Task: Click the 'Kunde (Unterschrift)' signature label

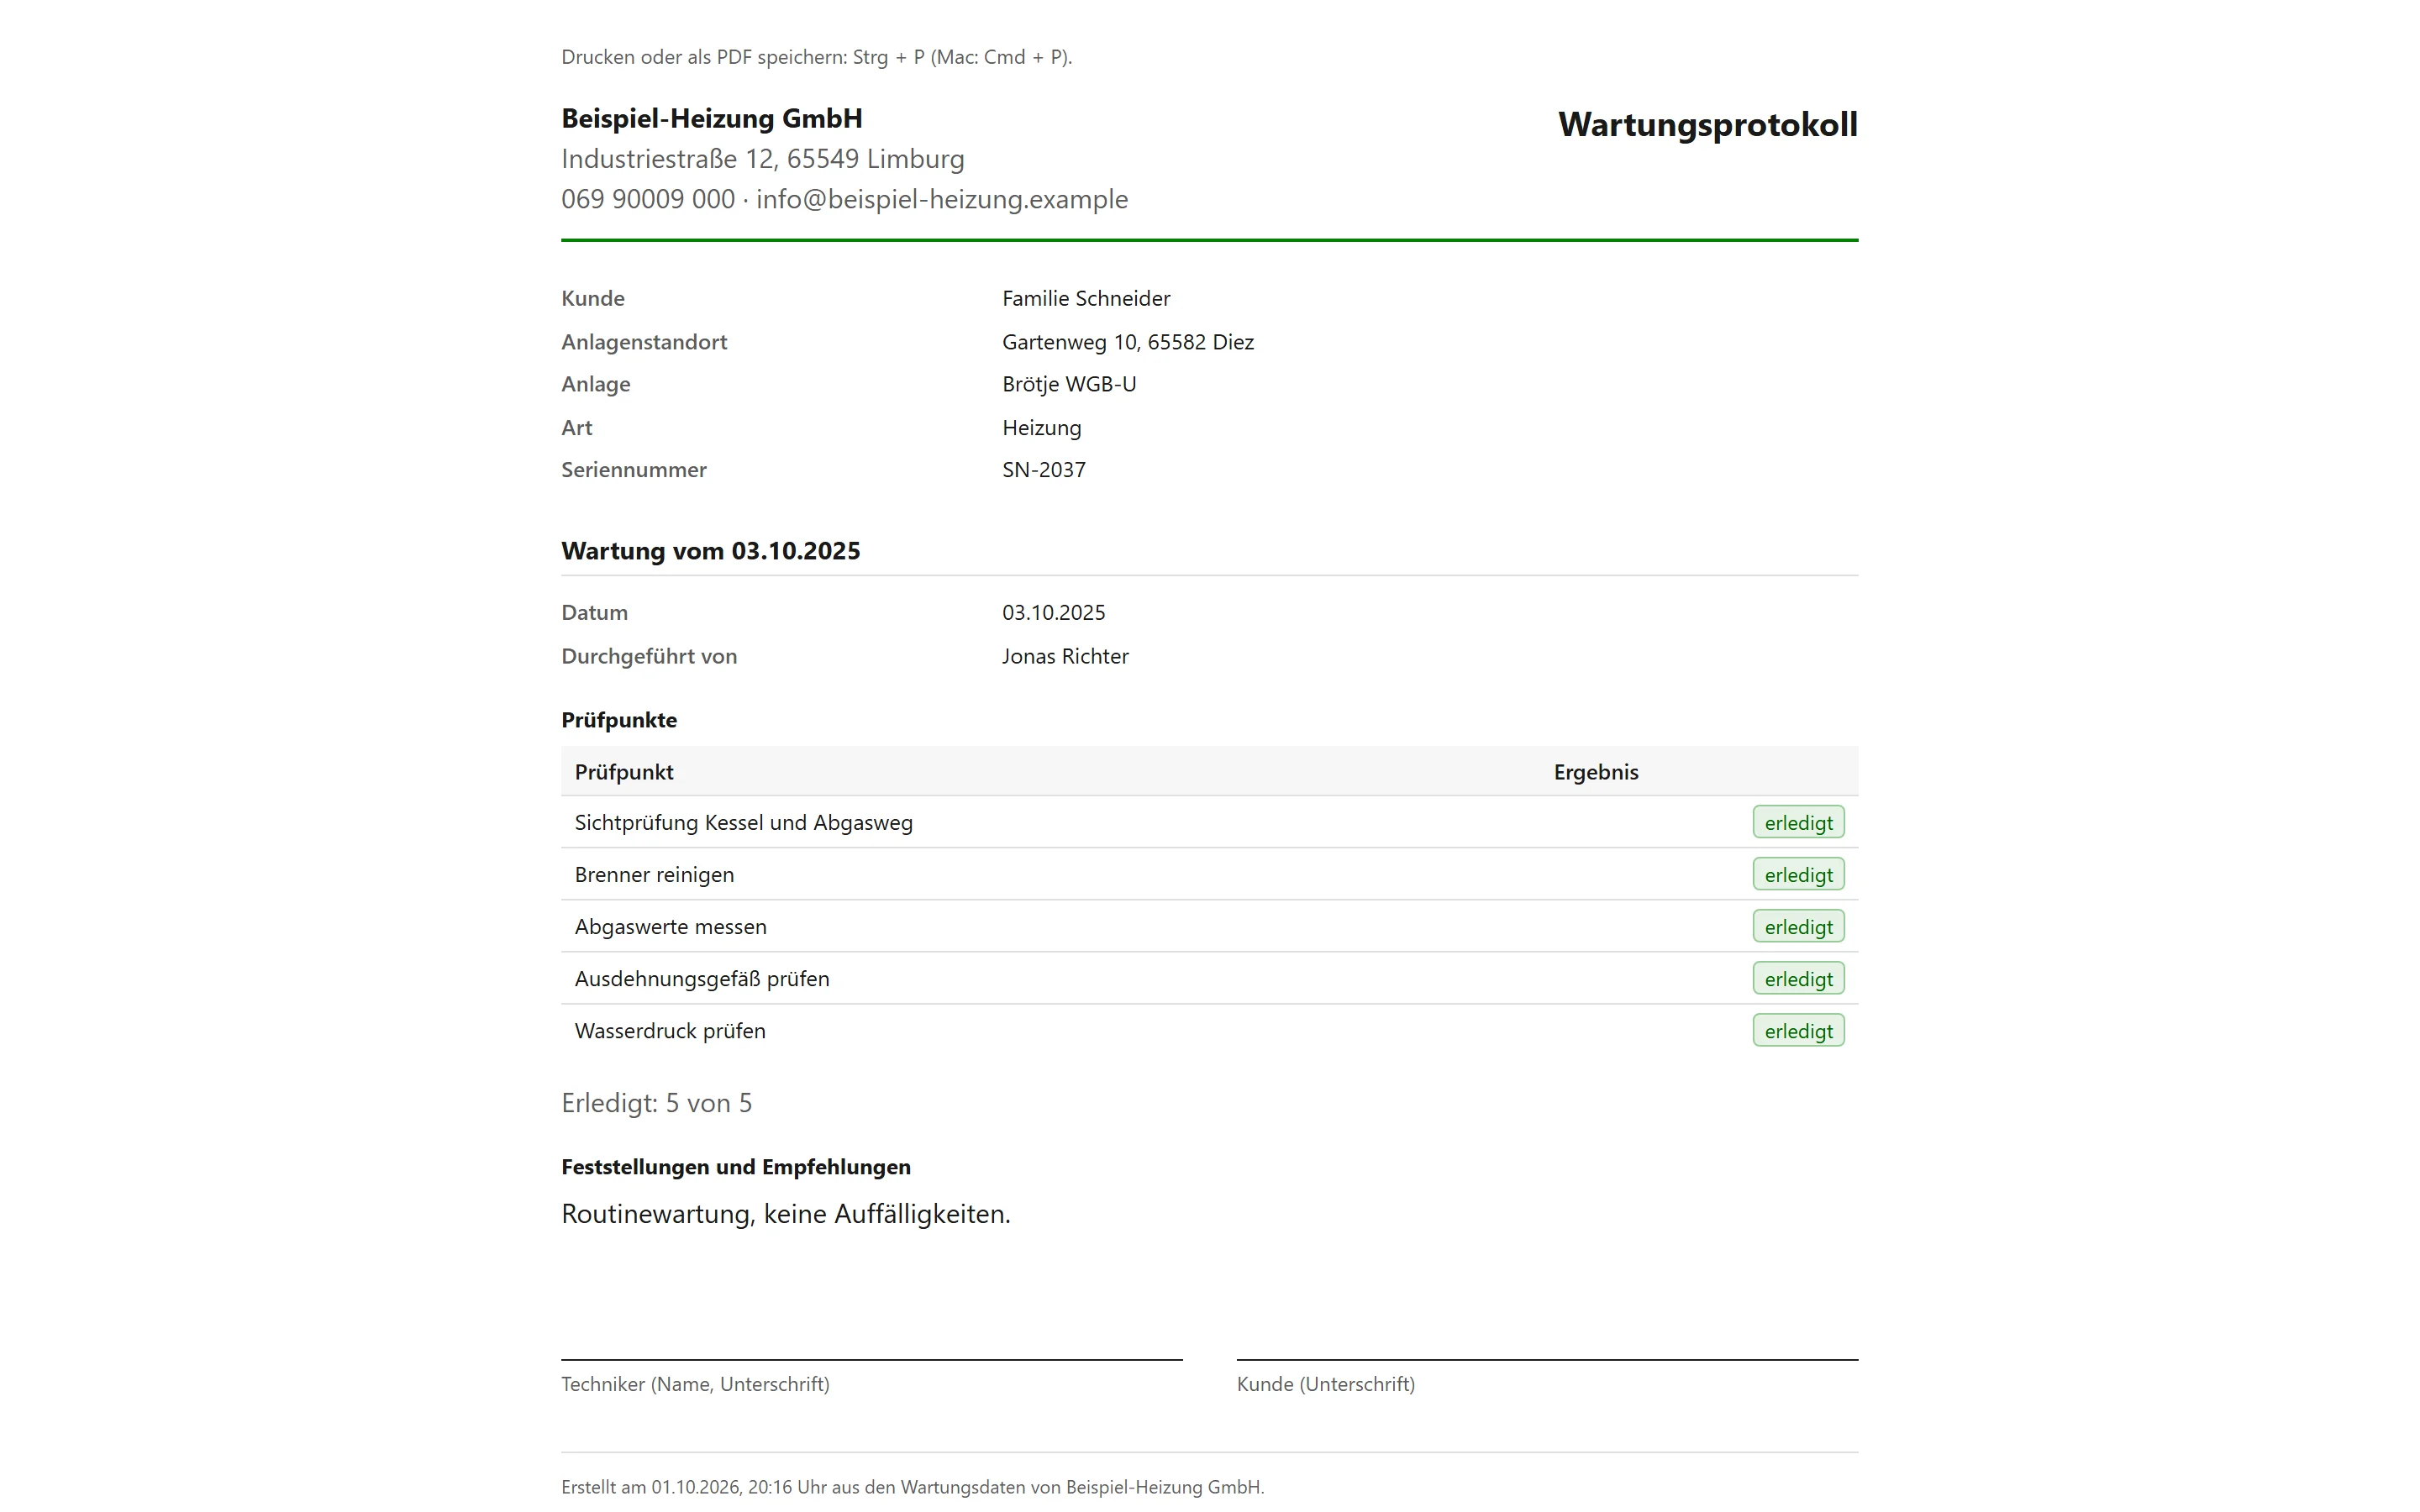Action: (x=1326, y=1384)
